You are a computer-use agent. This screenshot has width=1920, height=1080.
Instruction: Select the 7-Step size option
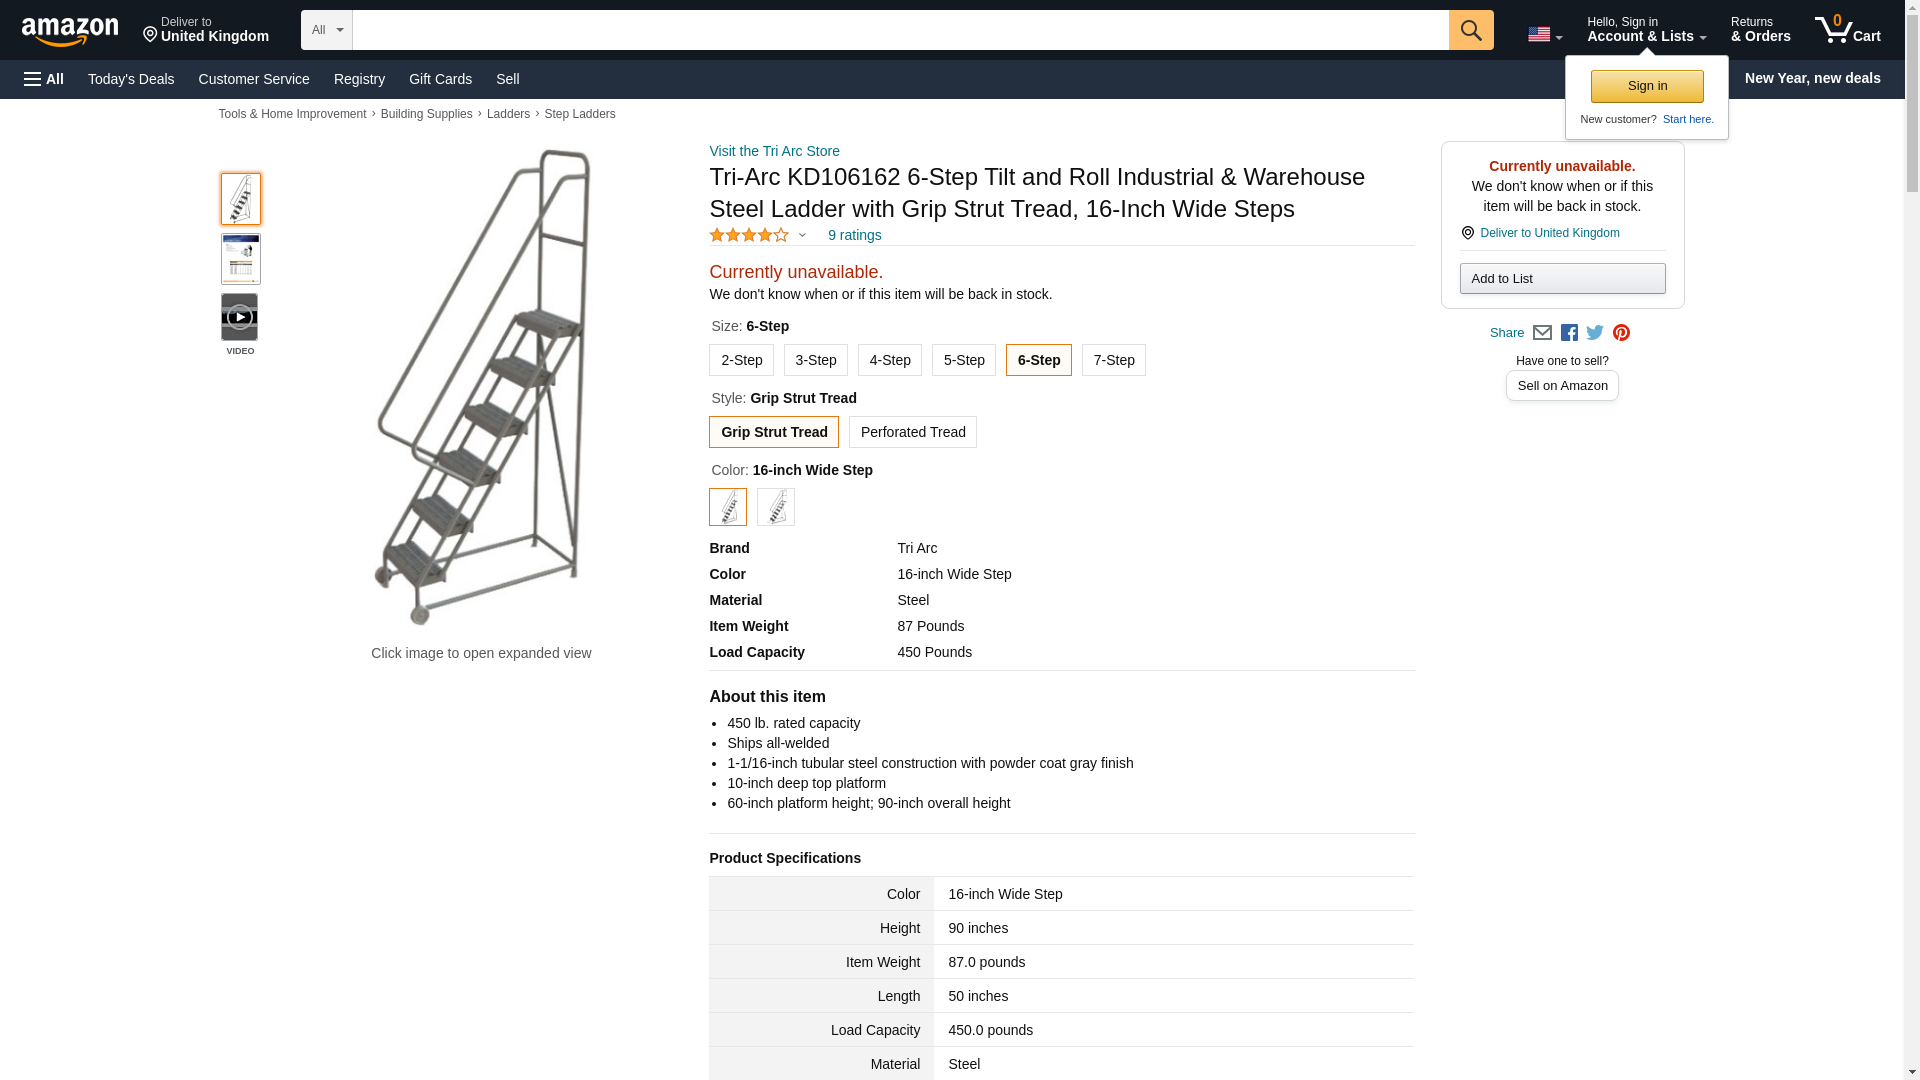pyautogui.click(x=1113, y=360)
